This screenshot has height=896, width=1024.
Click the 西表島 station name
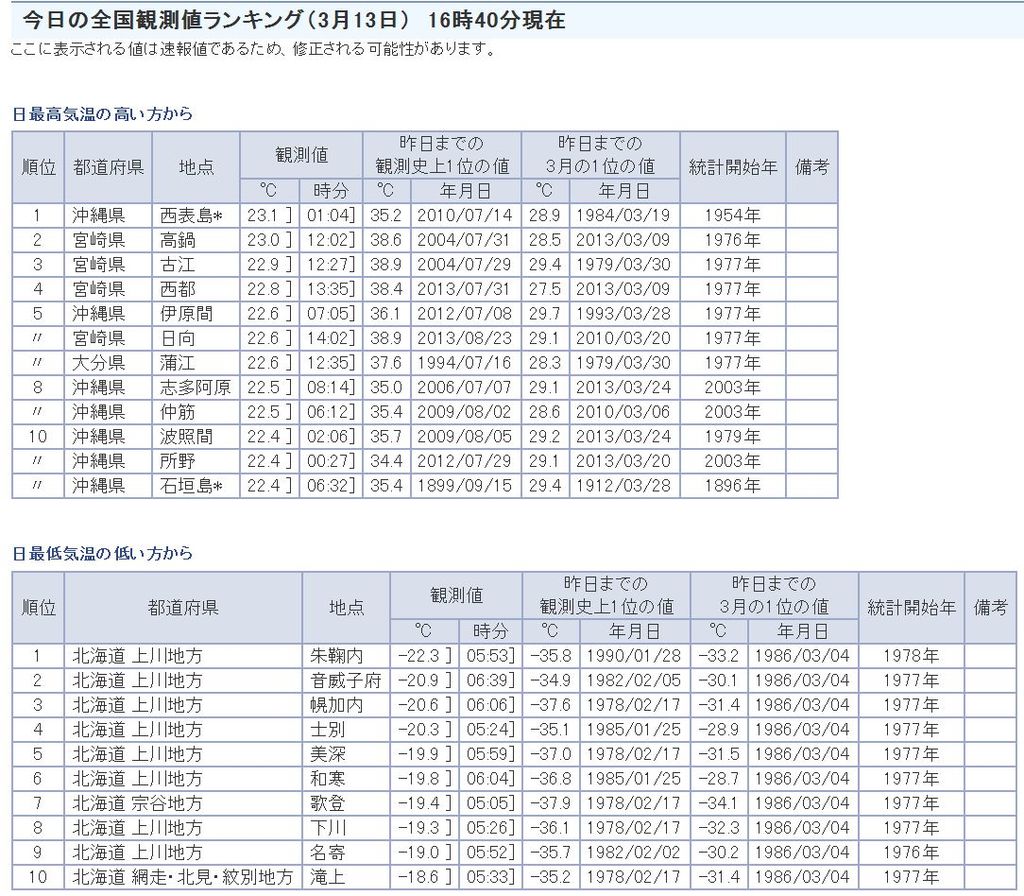(185, 215)
